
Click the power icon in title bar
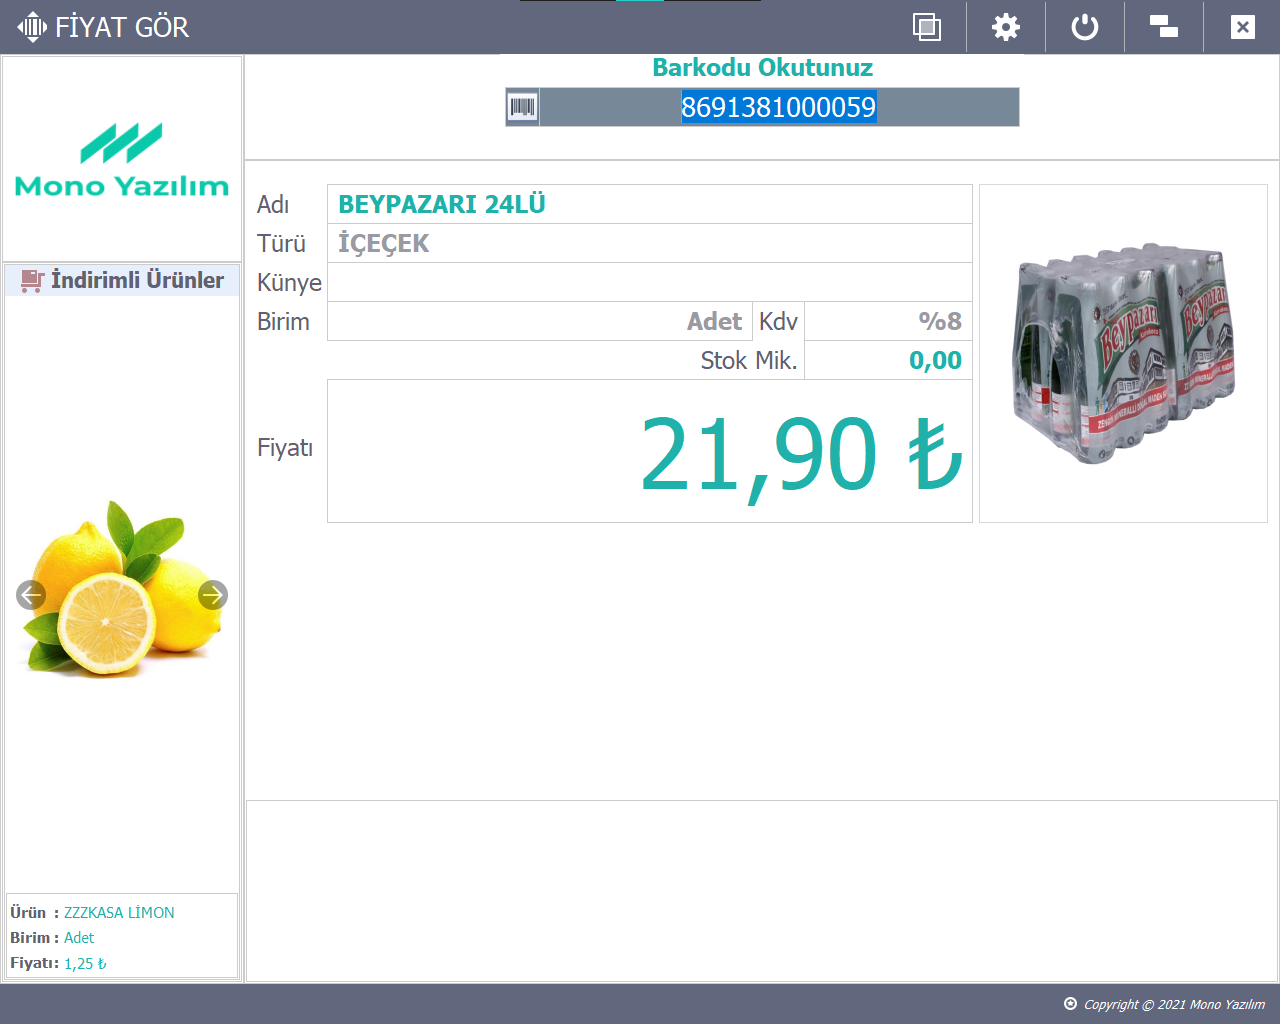pyautogui.click(x=1084, y=27)
